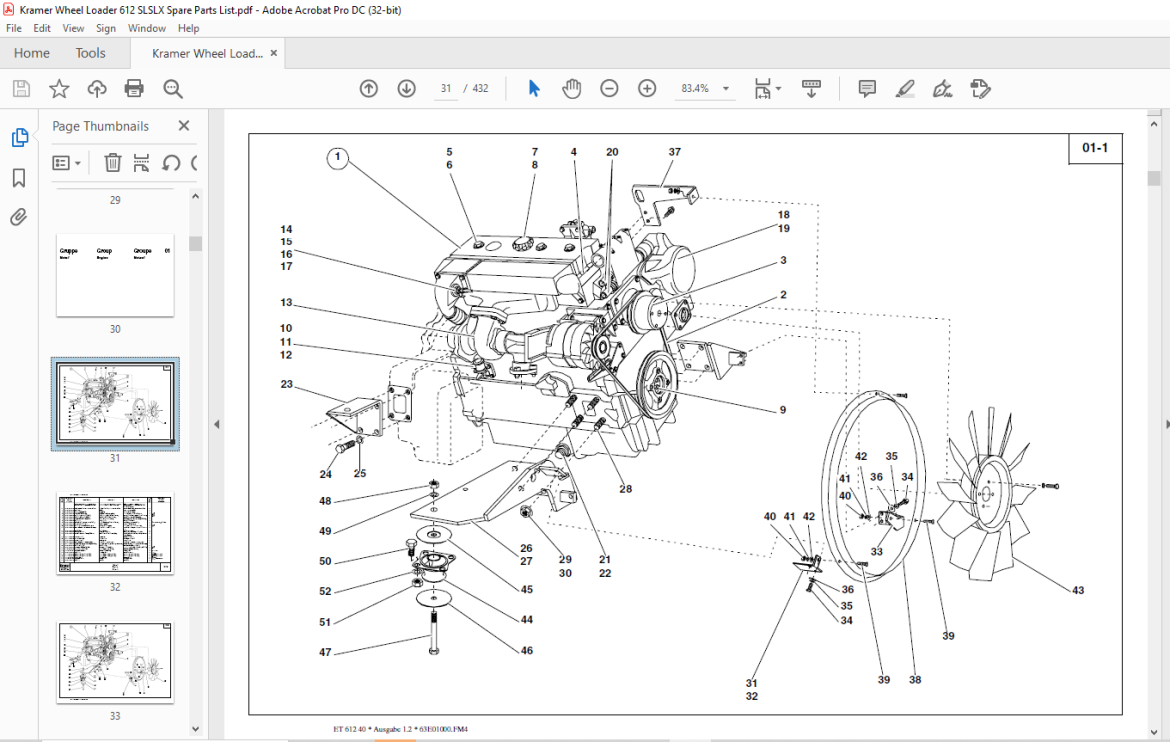Open the Bookmarks panel icon

click(19, 178)
